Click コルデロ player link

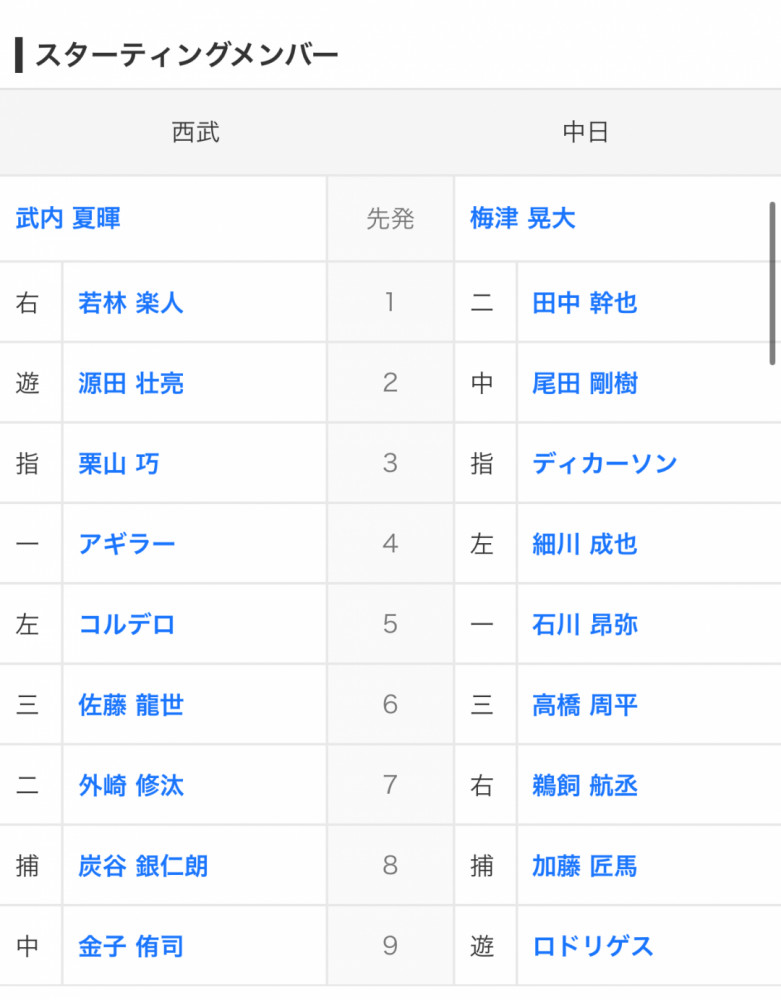pyautogui.click(x=127, y=625)
